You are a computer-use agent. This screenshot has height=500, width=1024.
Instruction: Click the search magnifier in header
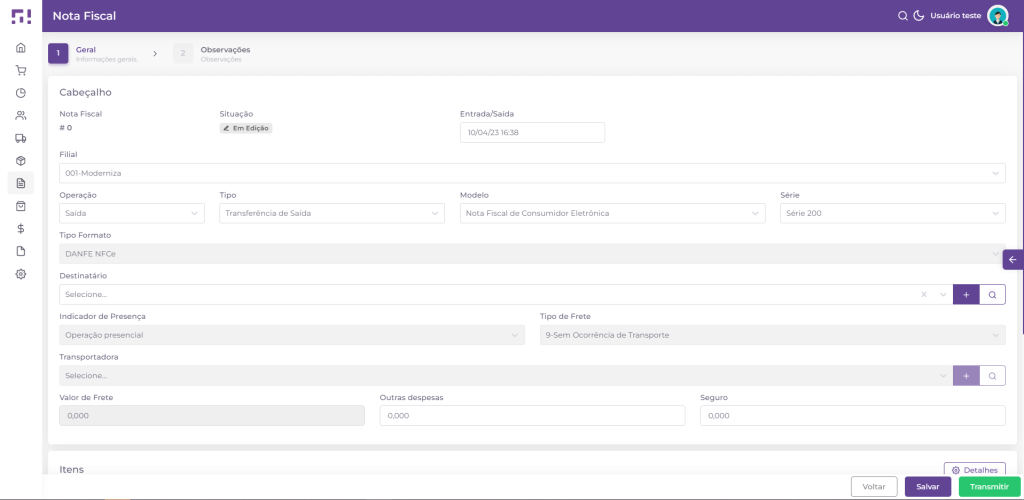[903, 16]
